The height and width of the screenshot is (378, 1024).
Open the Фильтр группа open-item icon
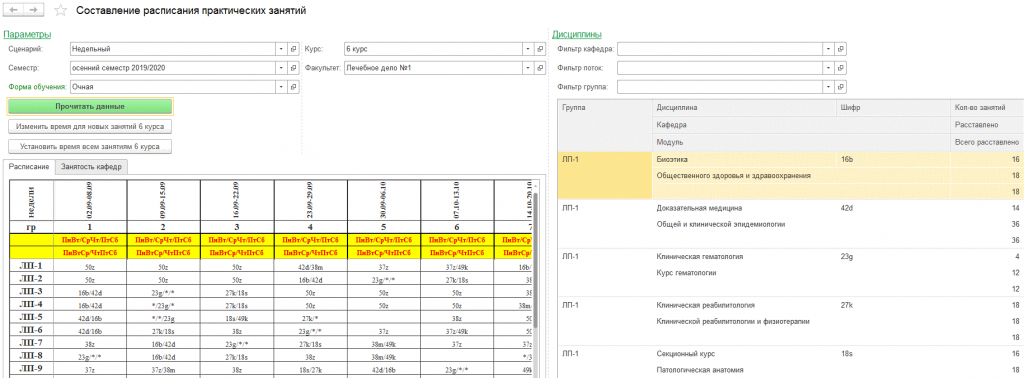point(842,87)
